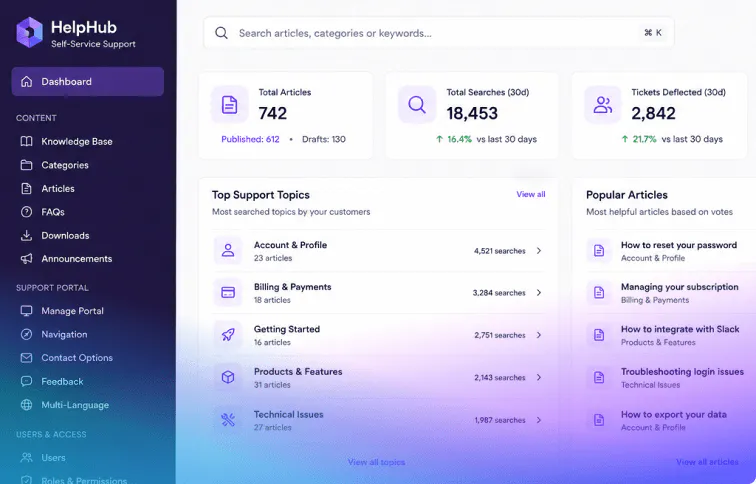This screenshot has height=484, width=756.
Task: Expand Account & Profile row chevron
Action: (539, 251)
